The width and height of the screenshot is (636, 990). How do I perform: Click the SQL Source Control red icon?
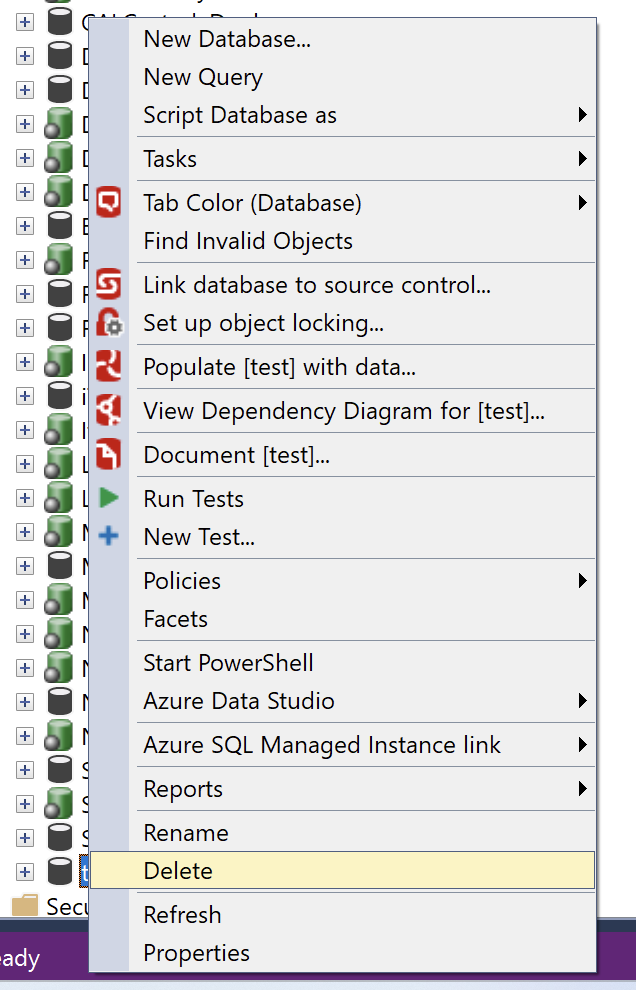tap(109, 284)
